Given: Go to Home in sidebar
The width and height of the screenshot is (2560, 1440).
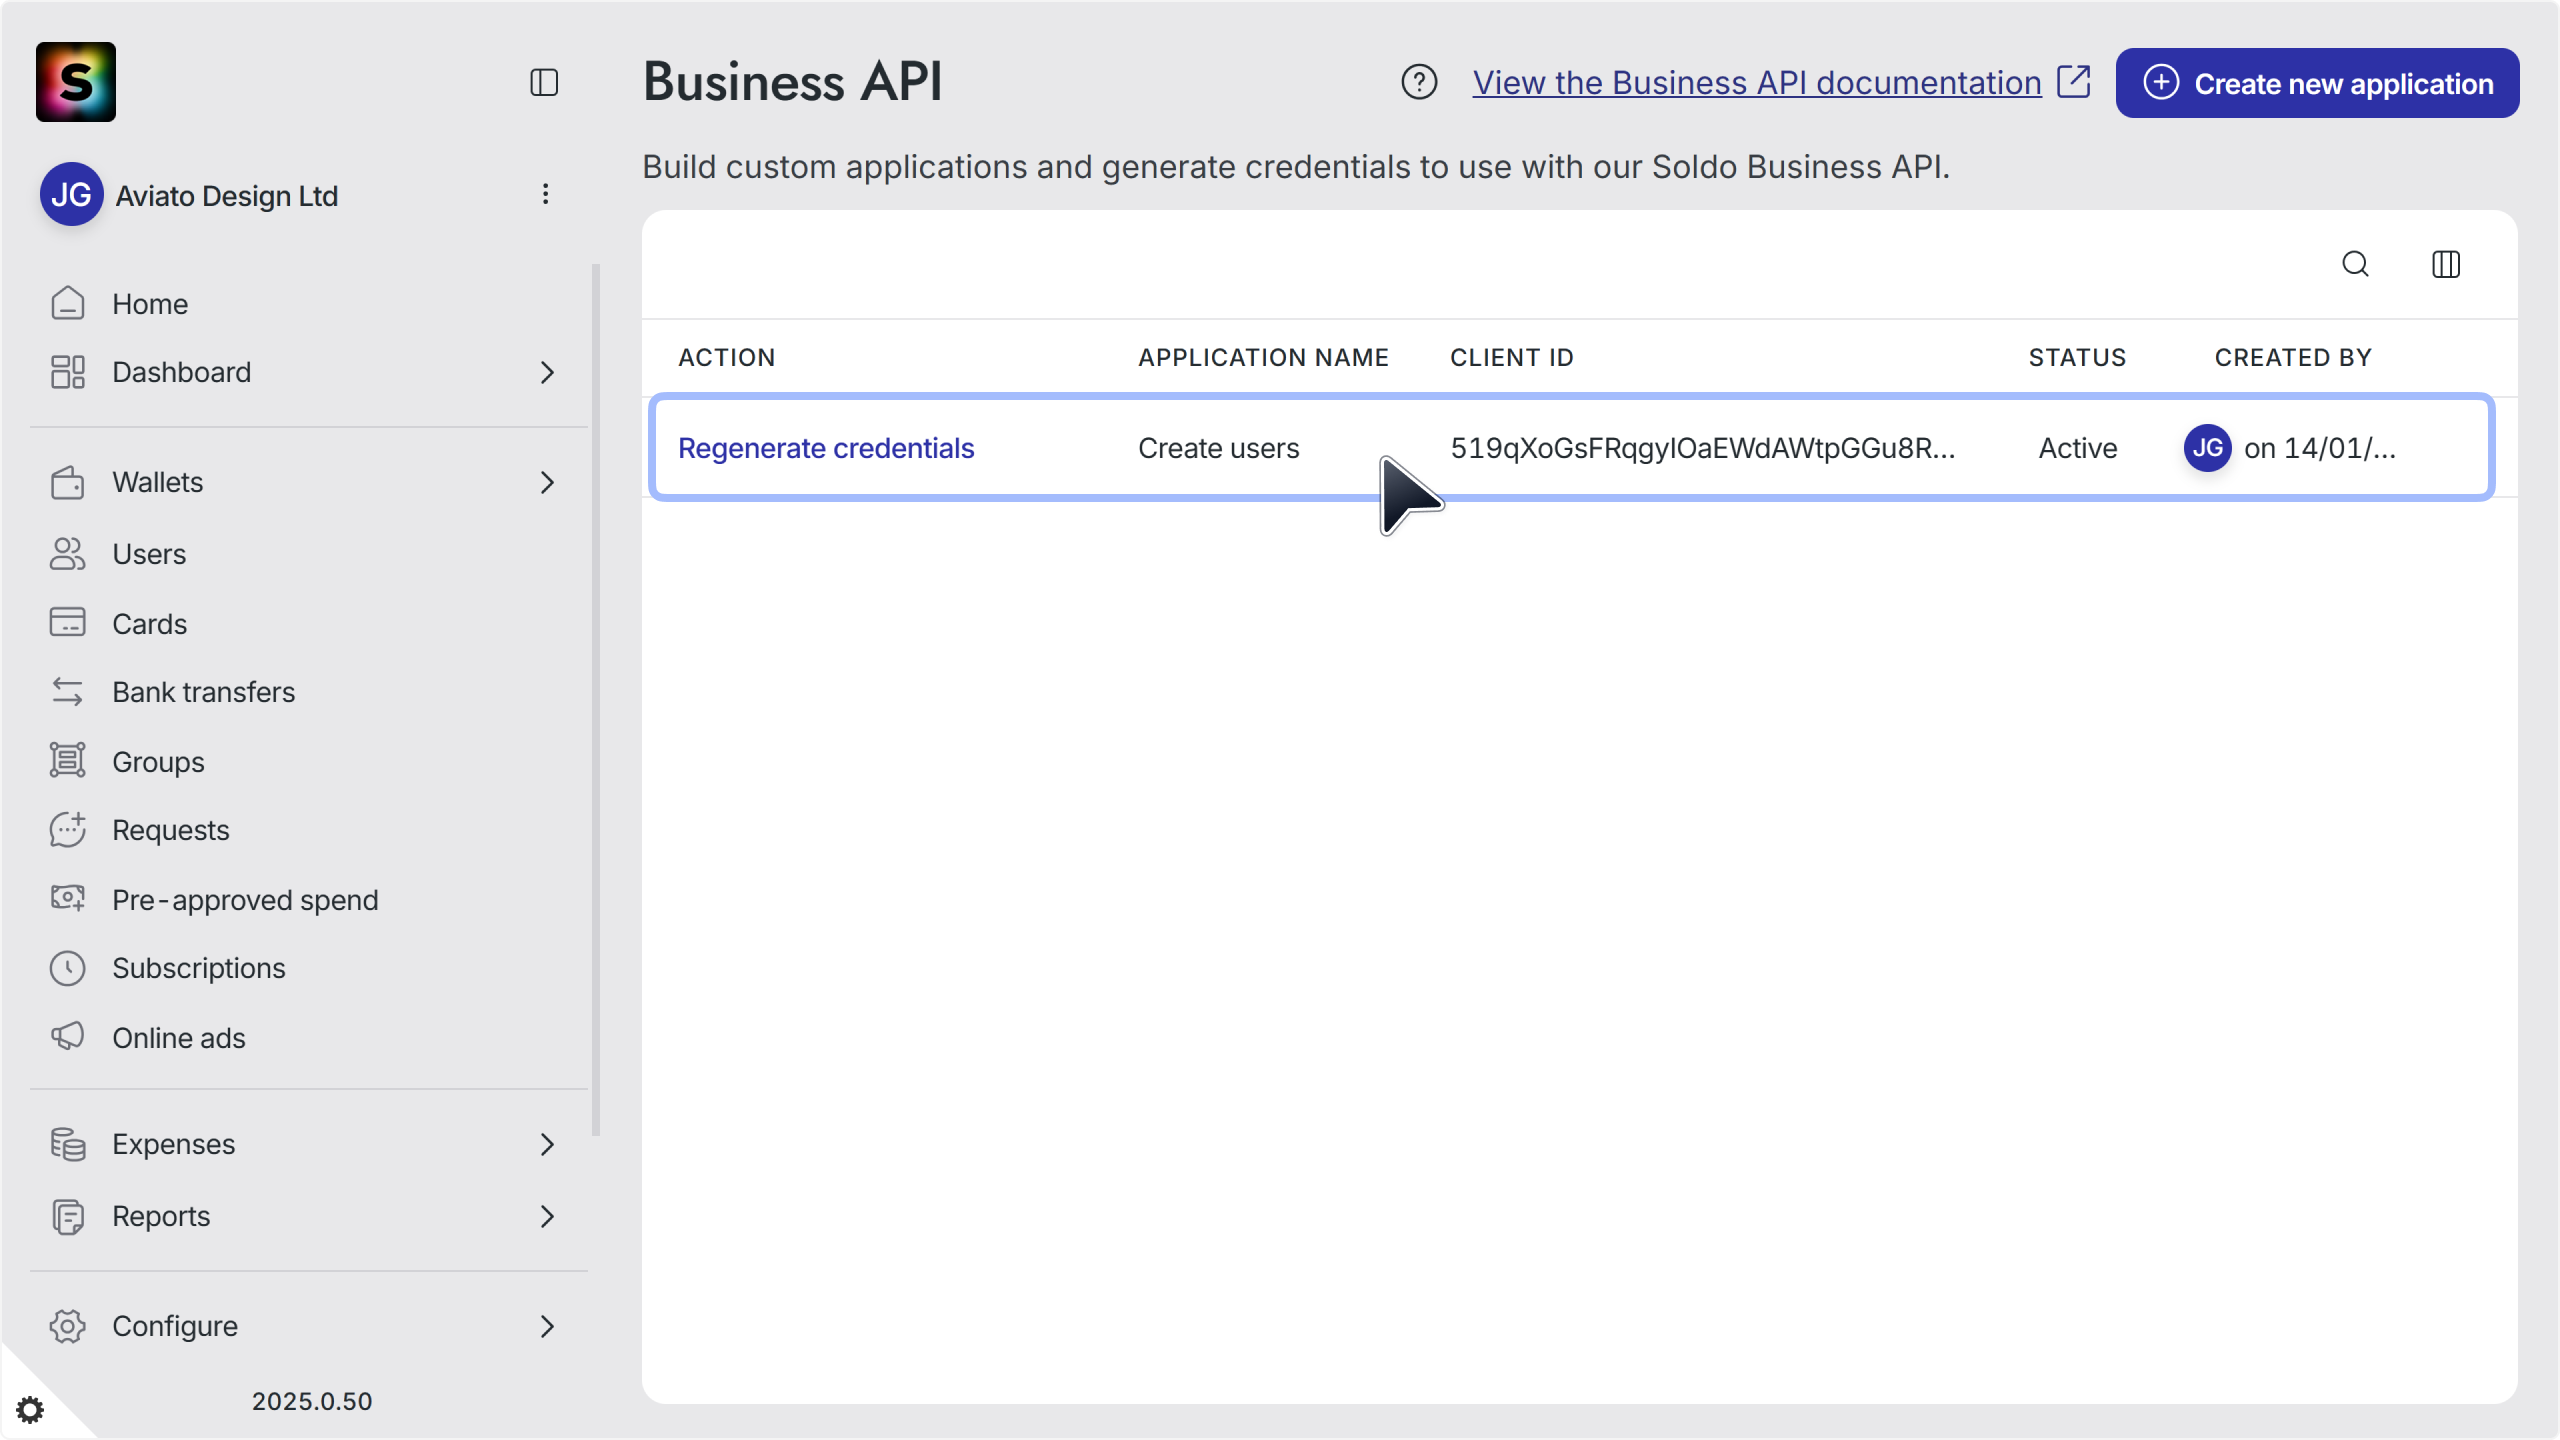Looking at the screenshot, I should tap(150, 304).
